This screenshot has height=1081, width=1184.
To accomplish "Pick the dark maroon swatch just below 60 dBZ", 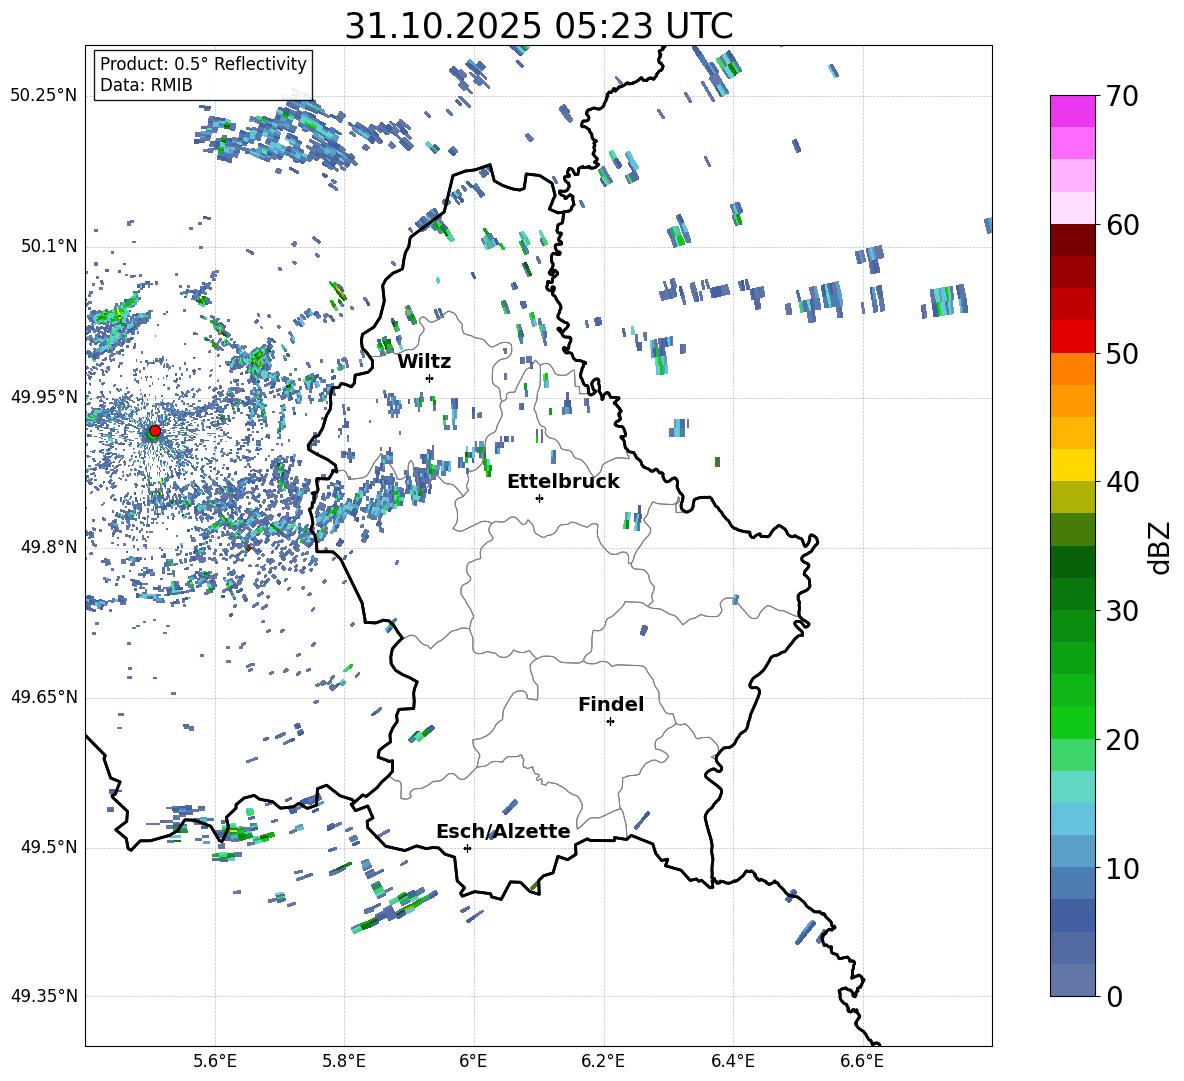I will (1073, 240).
